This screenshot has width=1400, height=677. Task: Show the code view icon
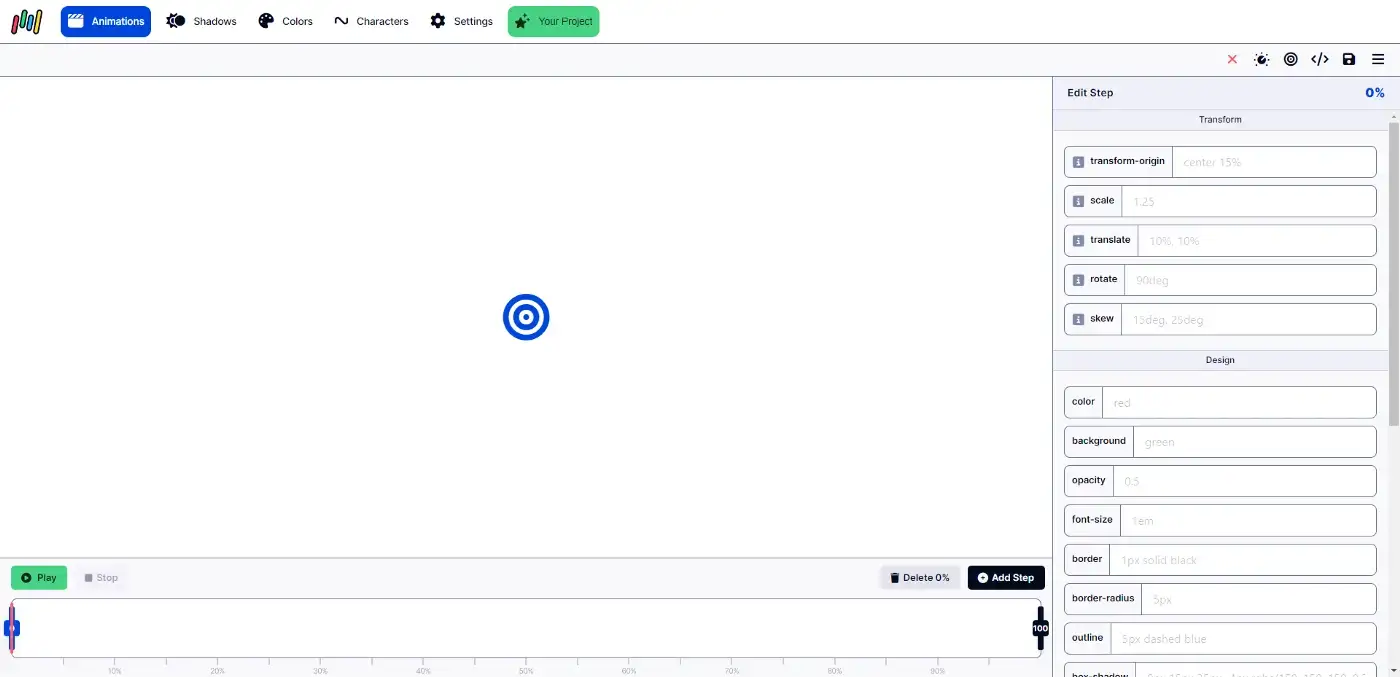click(x=1320, y=59)
